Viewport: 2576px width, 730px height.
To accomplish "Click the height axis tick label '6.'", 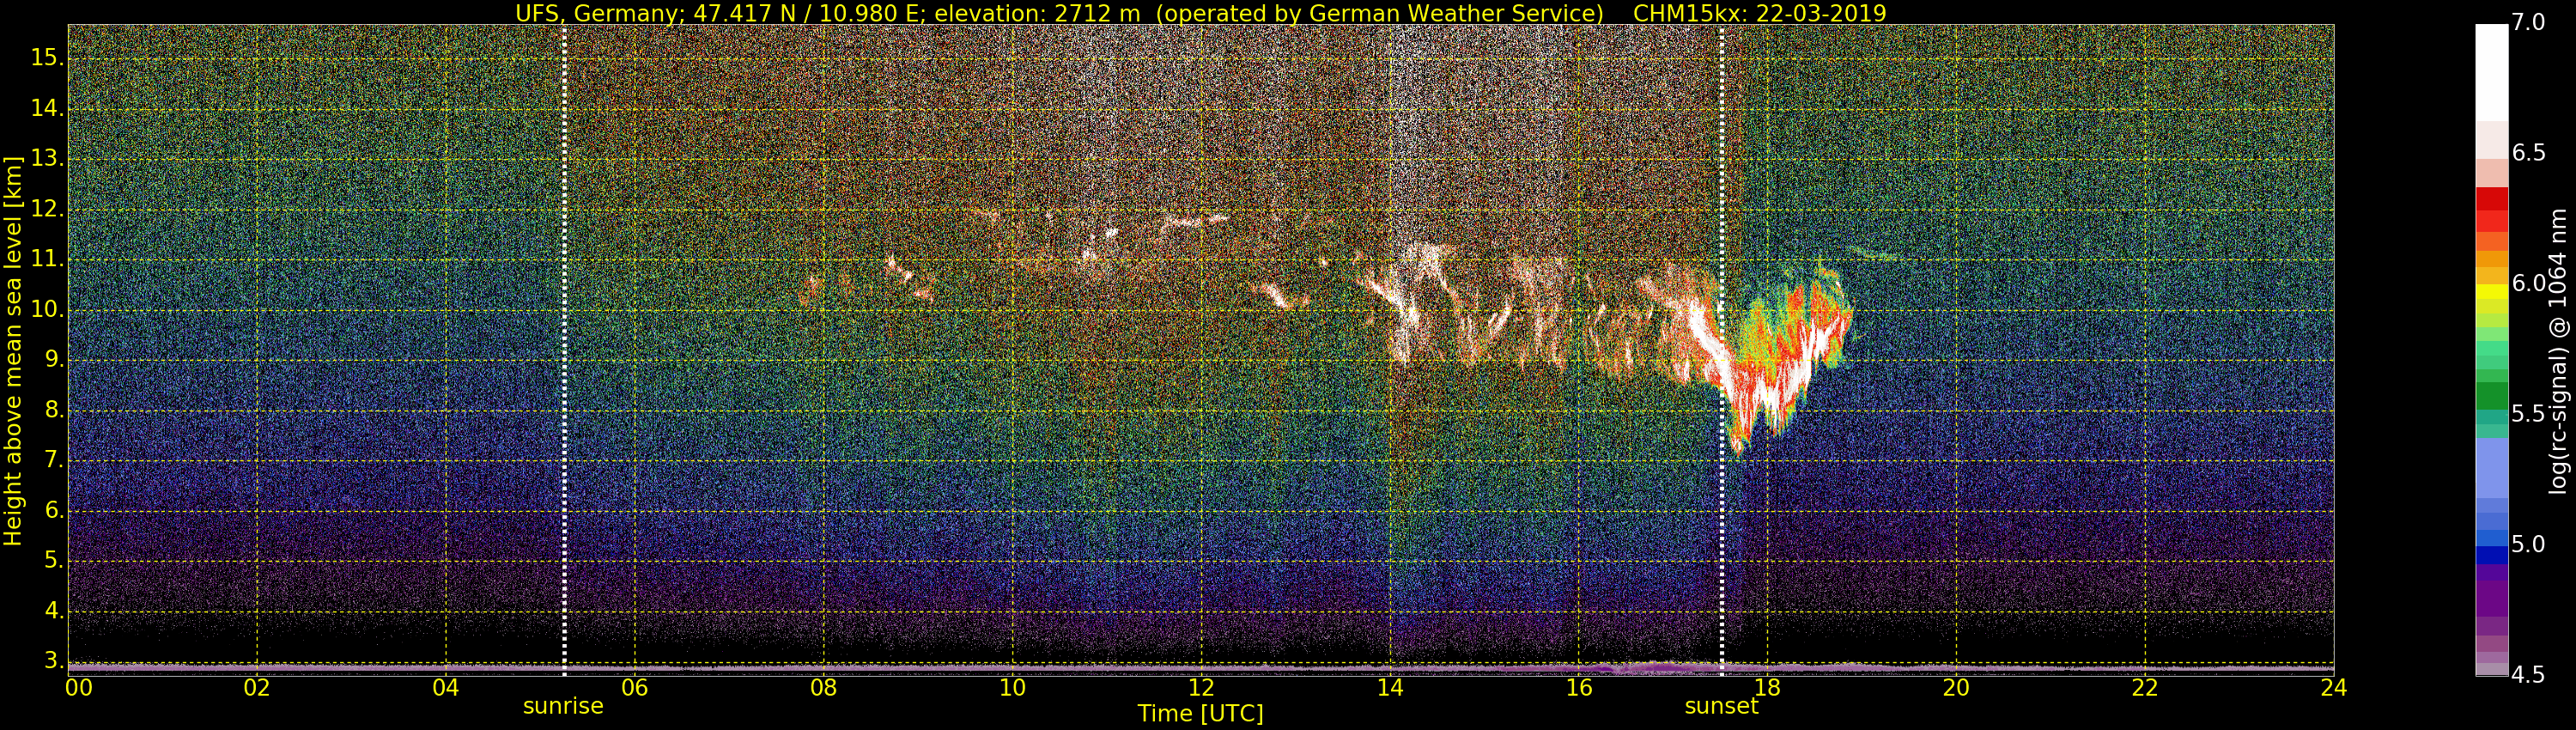I will pos(53,510).
